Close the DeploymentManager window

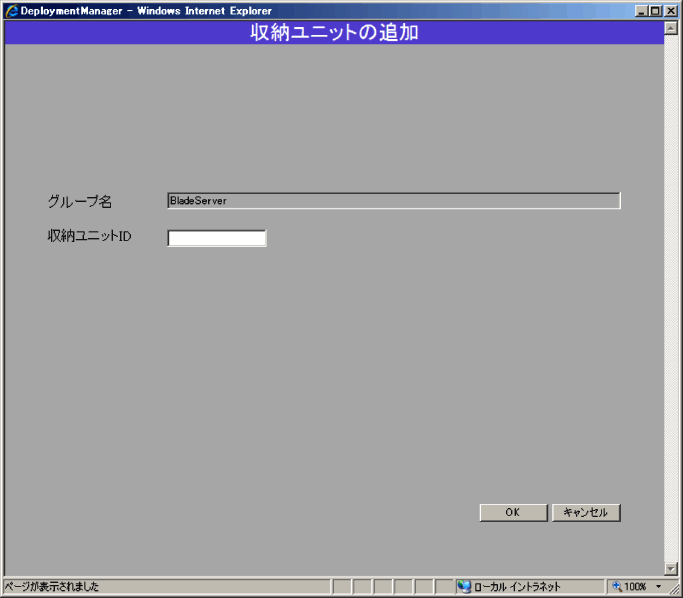click(x=671, y=11)
